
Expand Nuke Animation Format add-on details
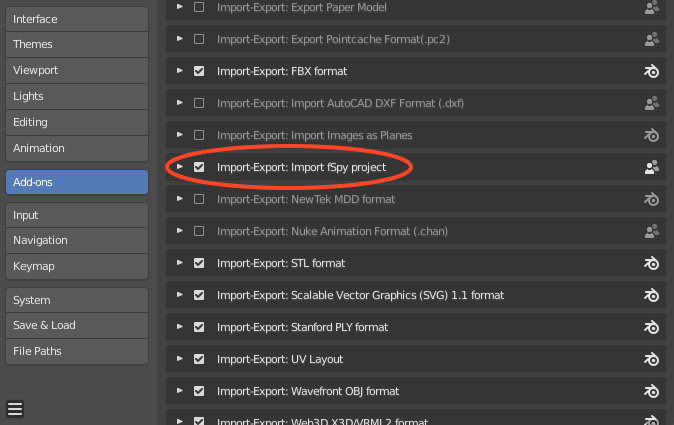pyautogui.click(x=180, y=231)
